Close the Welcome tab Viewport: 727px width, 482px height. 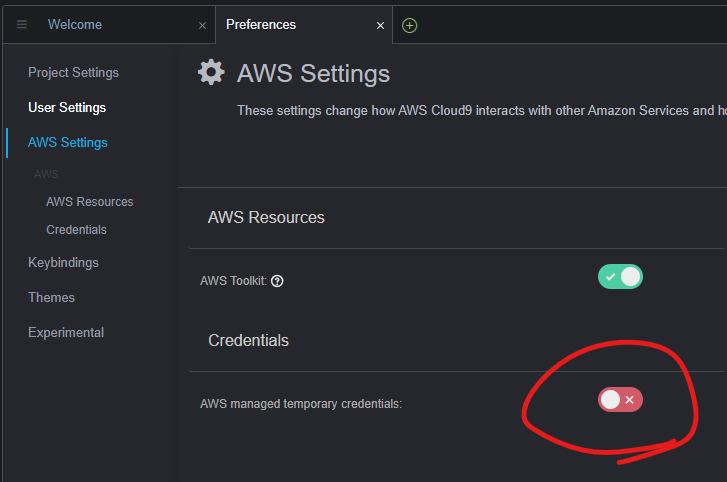(x=202, y=25)
